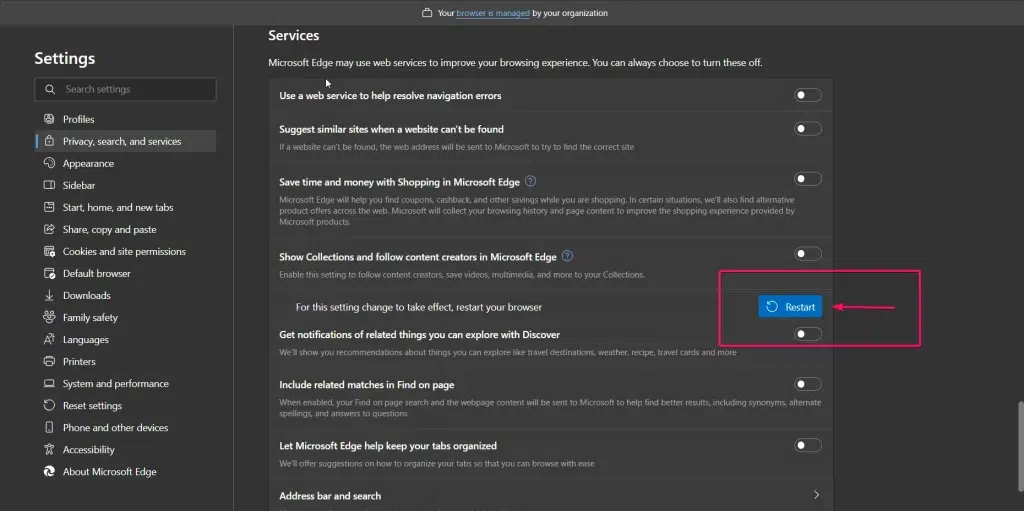The width and height of the screenshot is (1024, 511).
Task: Click the Family safety icon
Action: point(49,318)
